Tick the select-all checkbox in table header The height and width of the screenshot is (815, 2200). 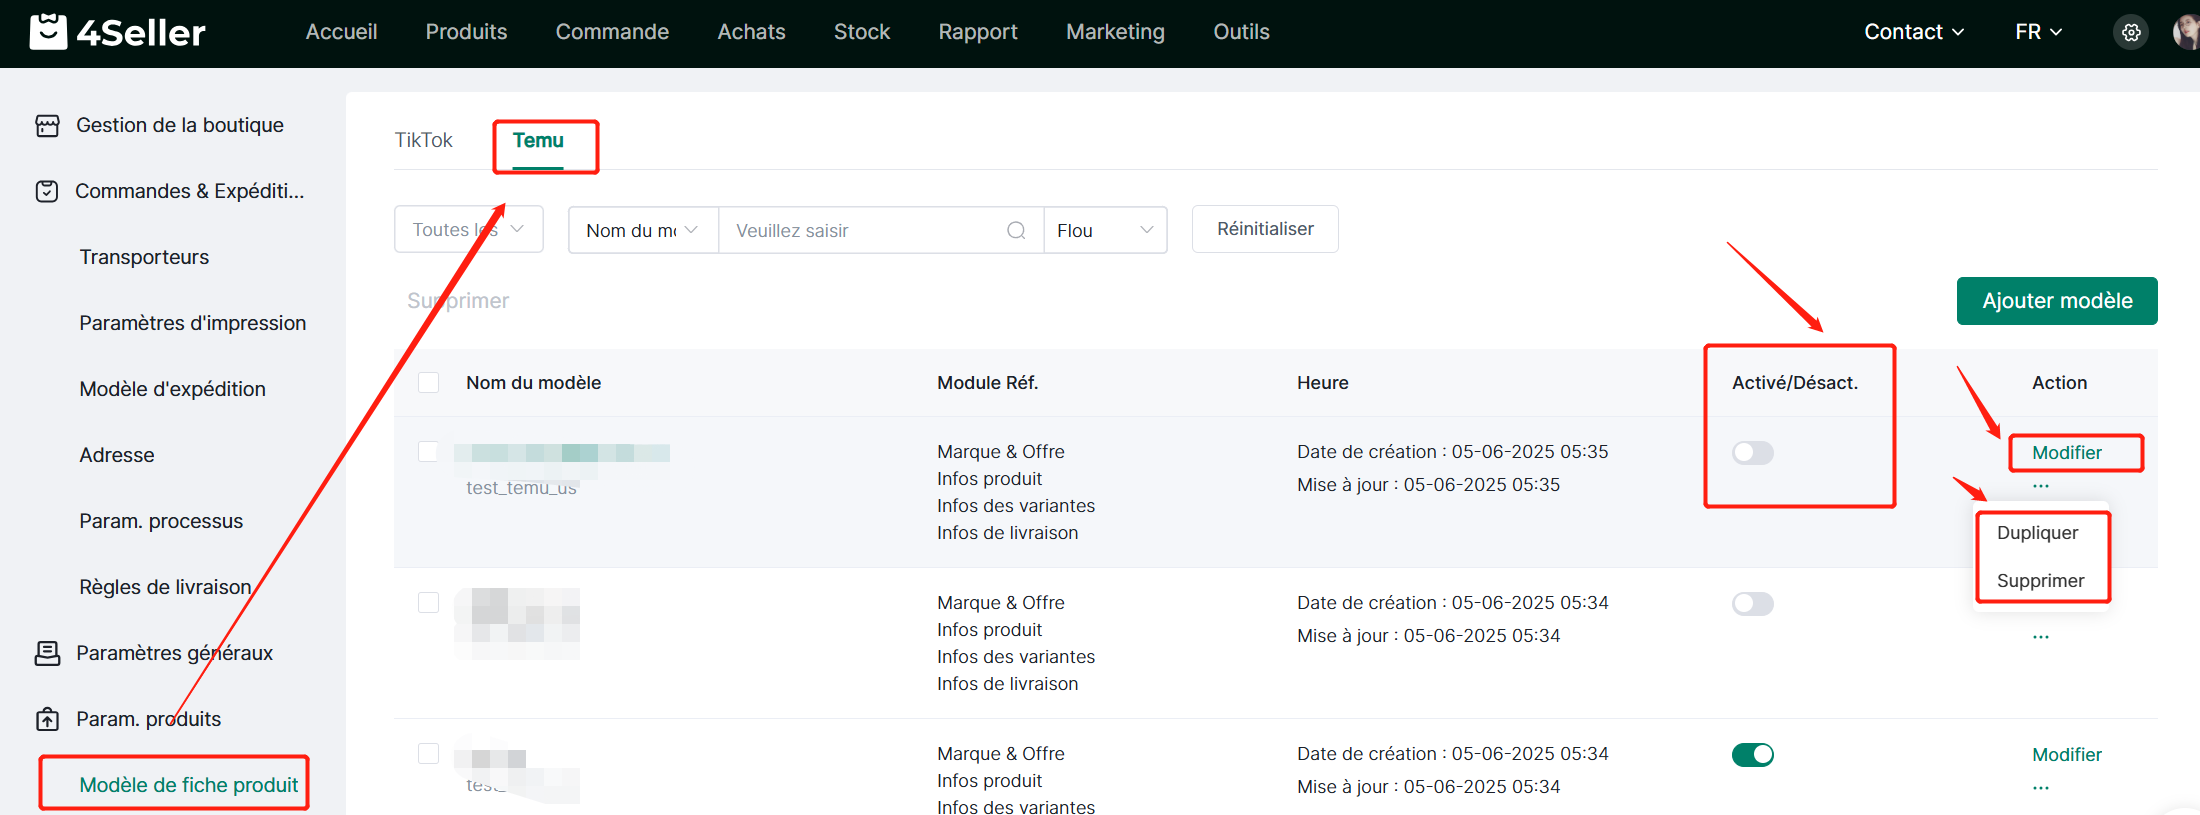(x=428, y=383)
